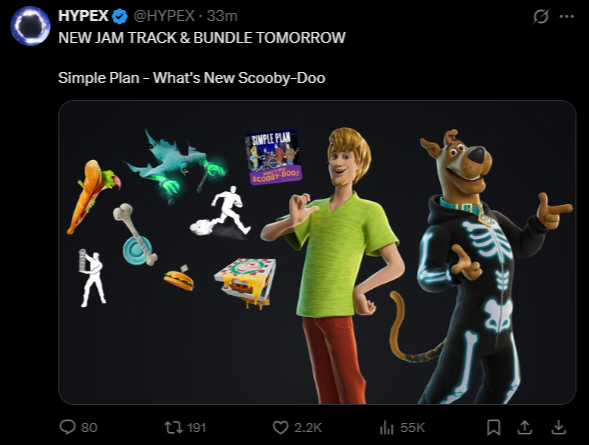Download media with the download arrow icon

coord(559,427)
